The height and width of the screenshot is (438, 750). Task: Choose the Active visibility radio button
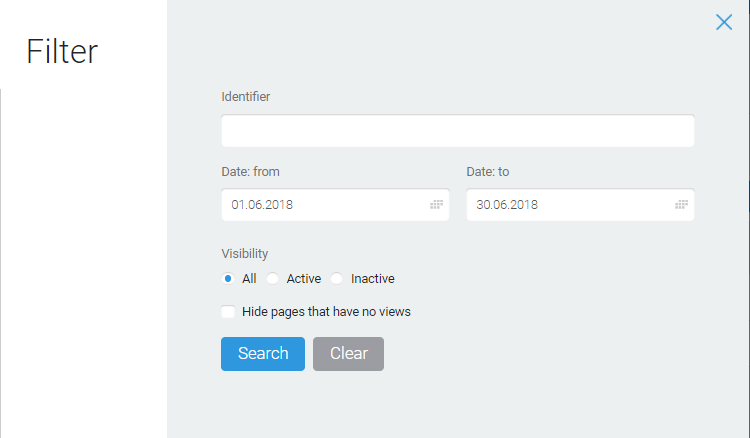[x=272, y=278]
